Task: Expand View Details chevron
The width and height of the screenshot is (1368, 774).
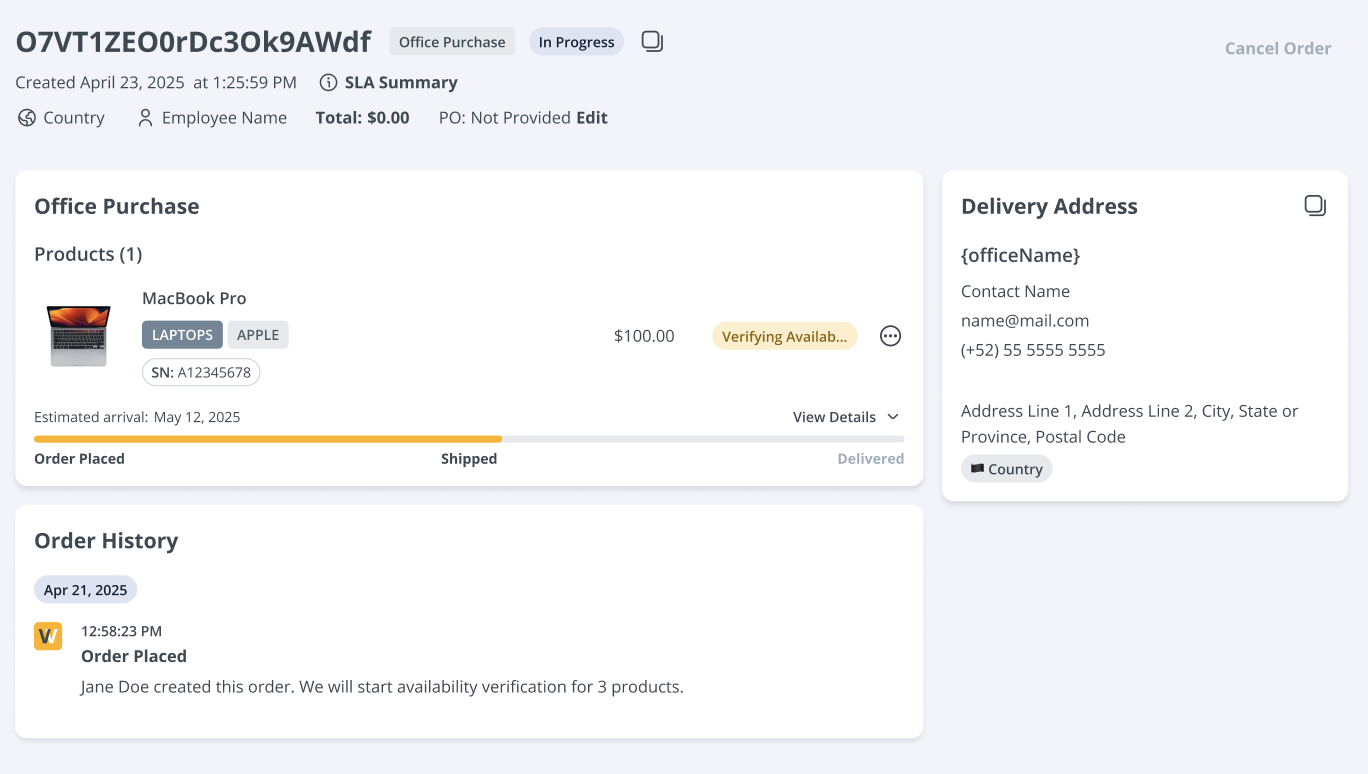Action: [x=893, y=417]
